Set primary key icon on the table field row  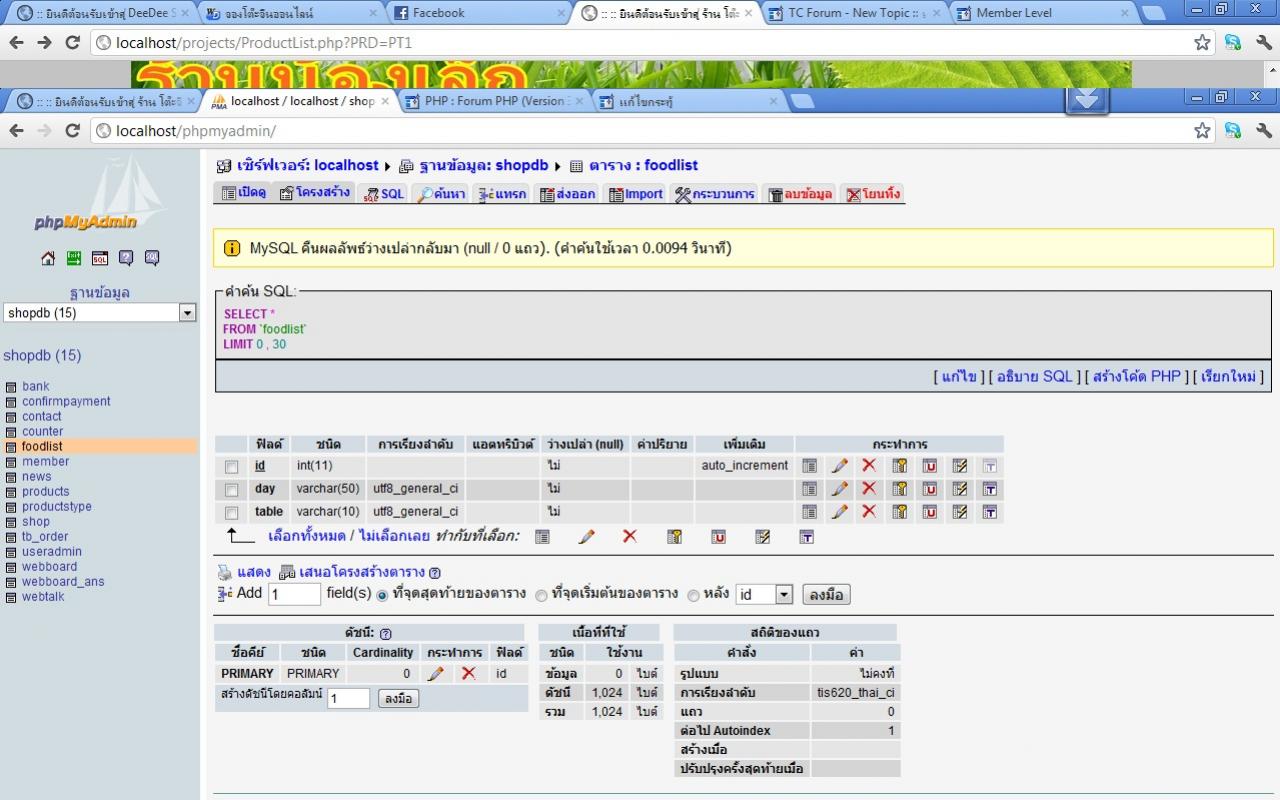click(900, 512)
